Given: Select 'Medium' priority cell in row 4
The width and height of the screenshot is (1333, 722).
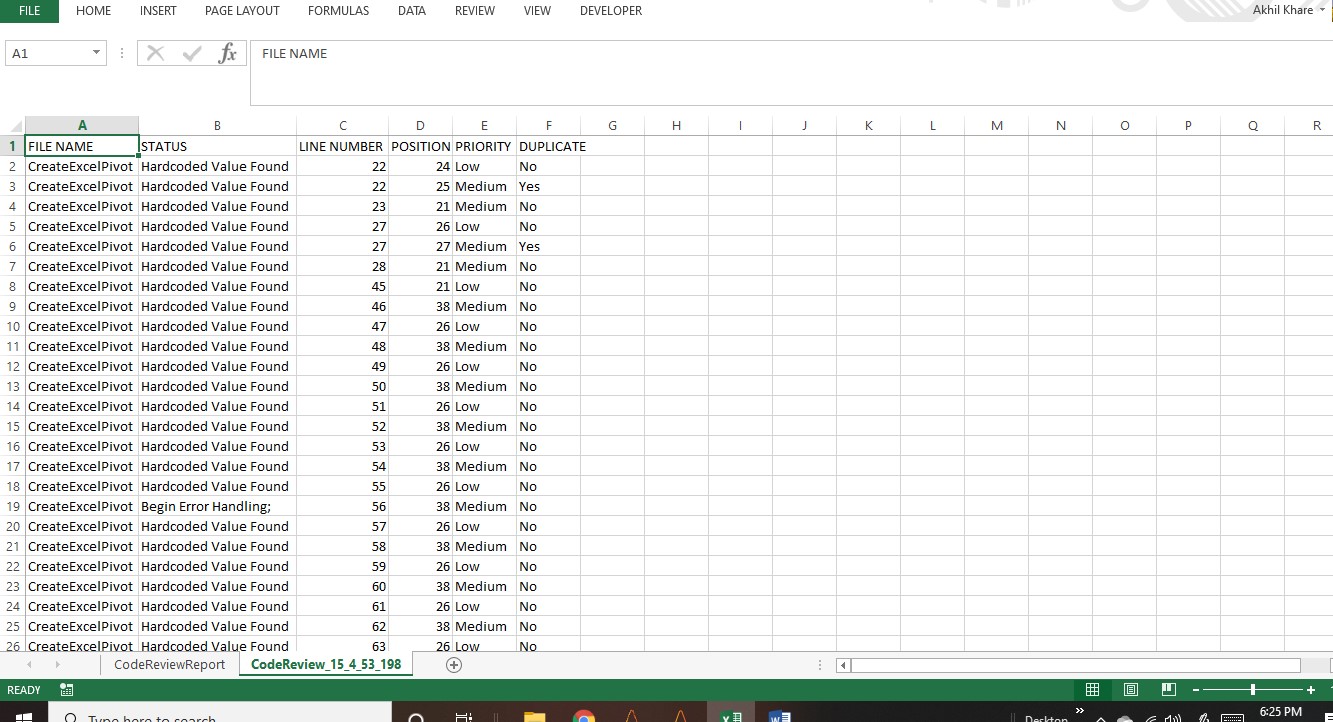Looking at the screenshot, I should (484, 206).
